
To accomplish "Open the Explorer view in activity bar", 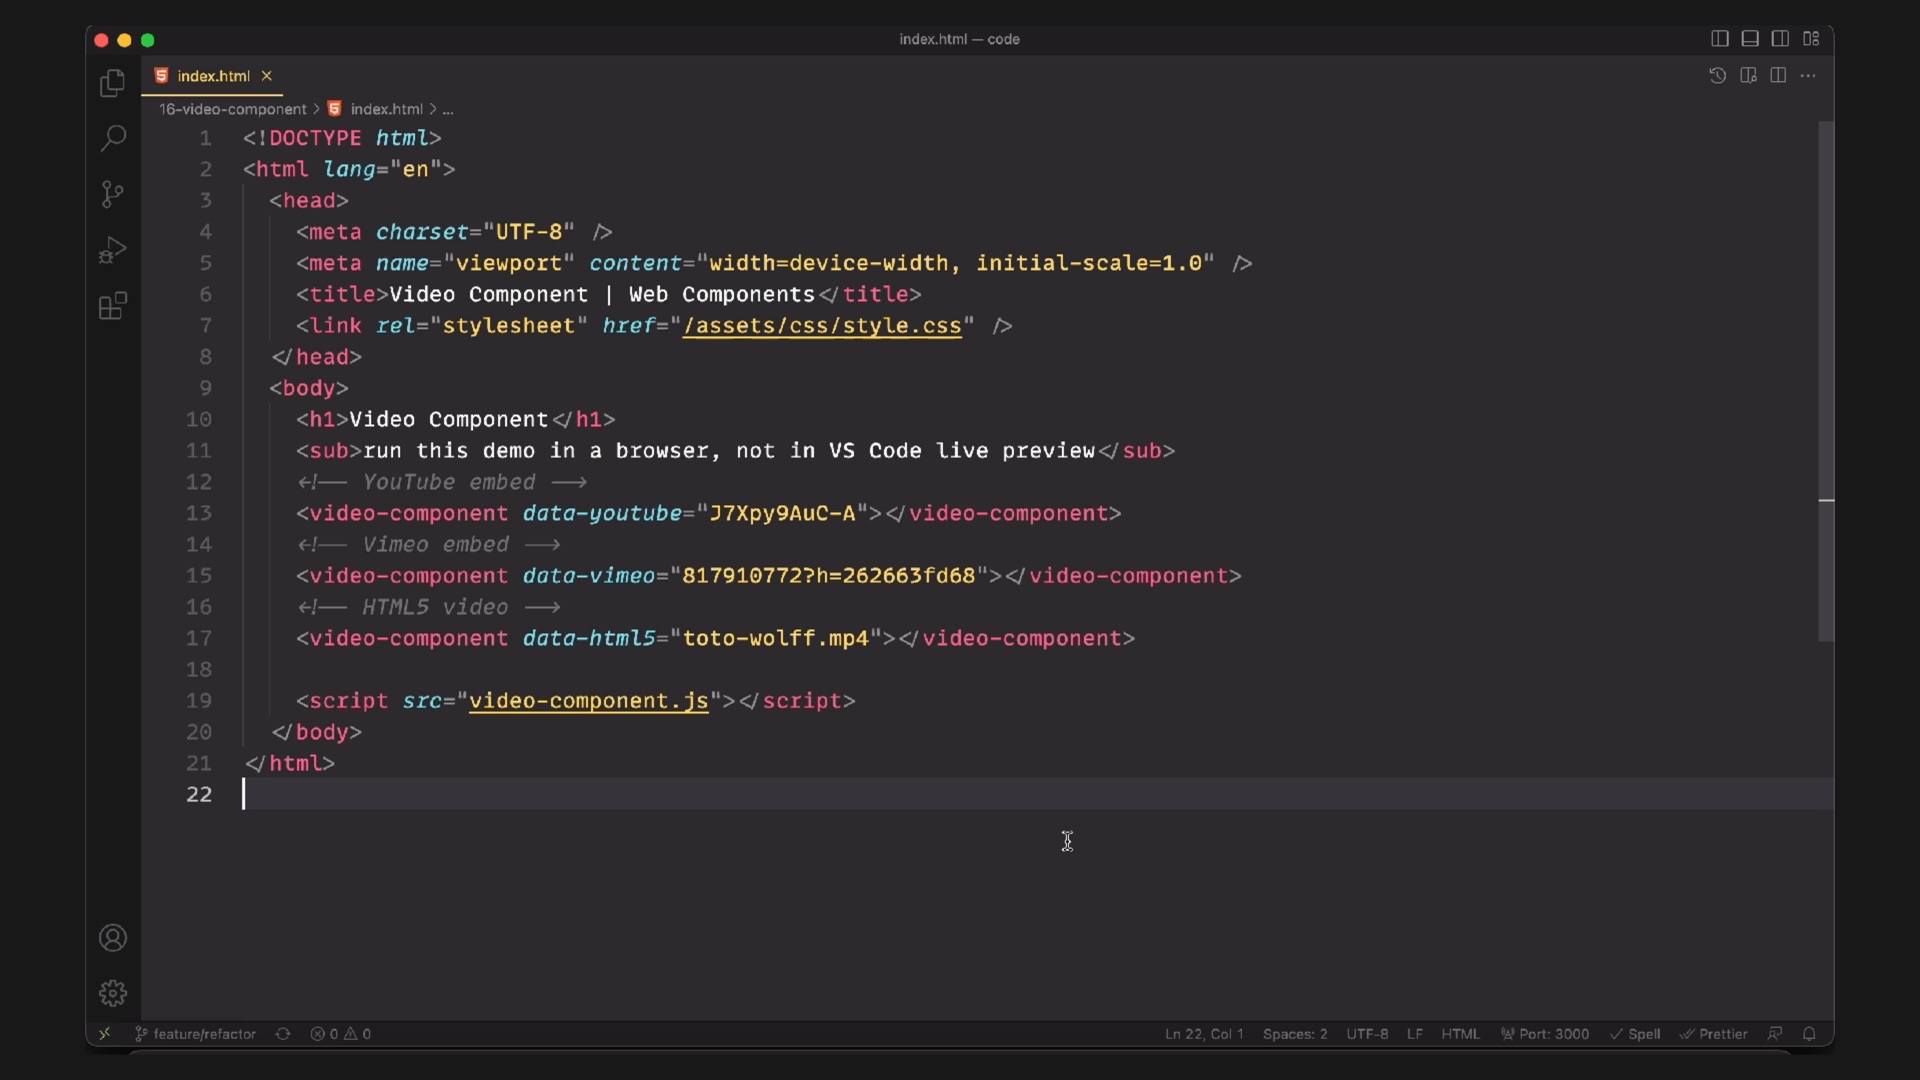I will pos(113,83).
